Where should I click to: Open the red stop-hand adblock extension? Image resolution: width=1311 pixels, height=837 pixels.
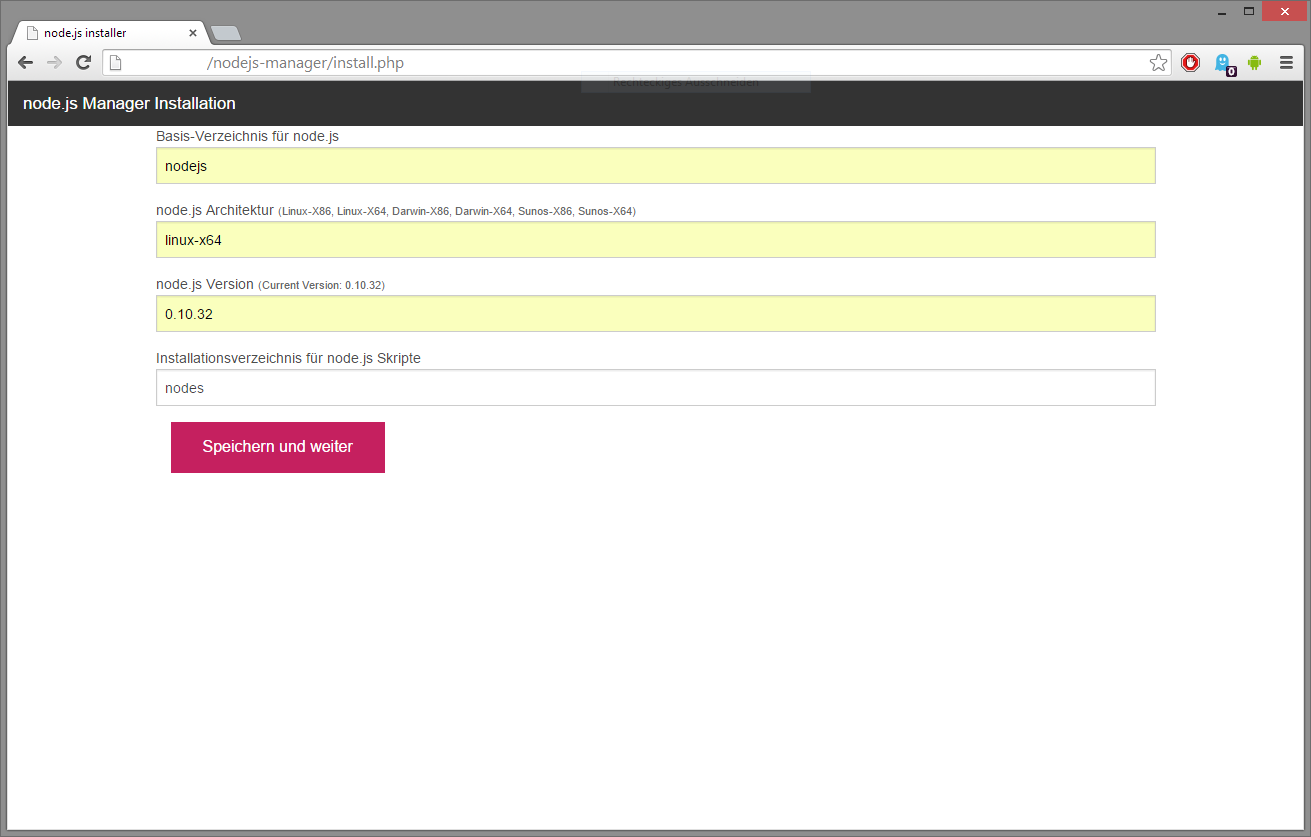[1190, 63]
